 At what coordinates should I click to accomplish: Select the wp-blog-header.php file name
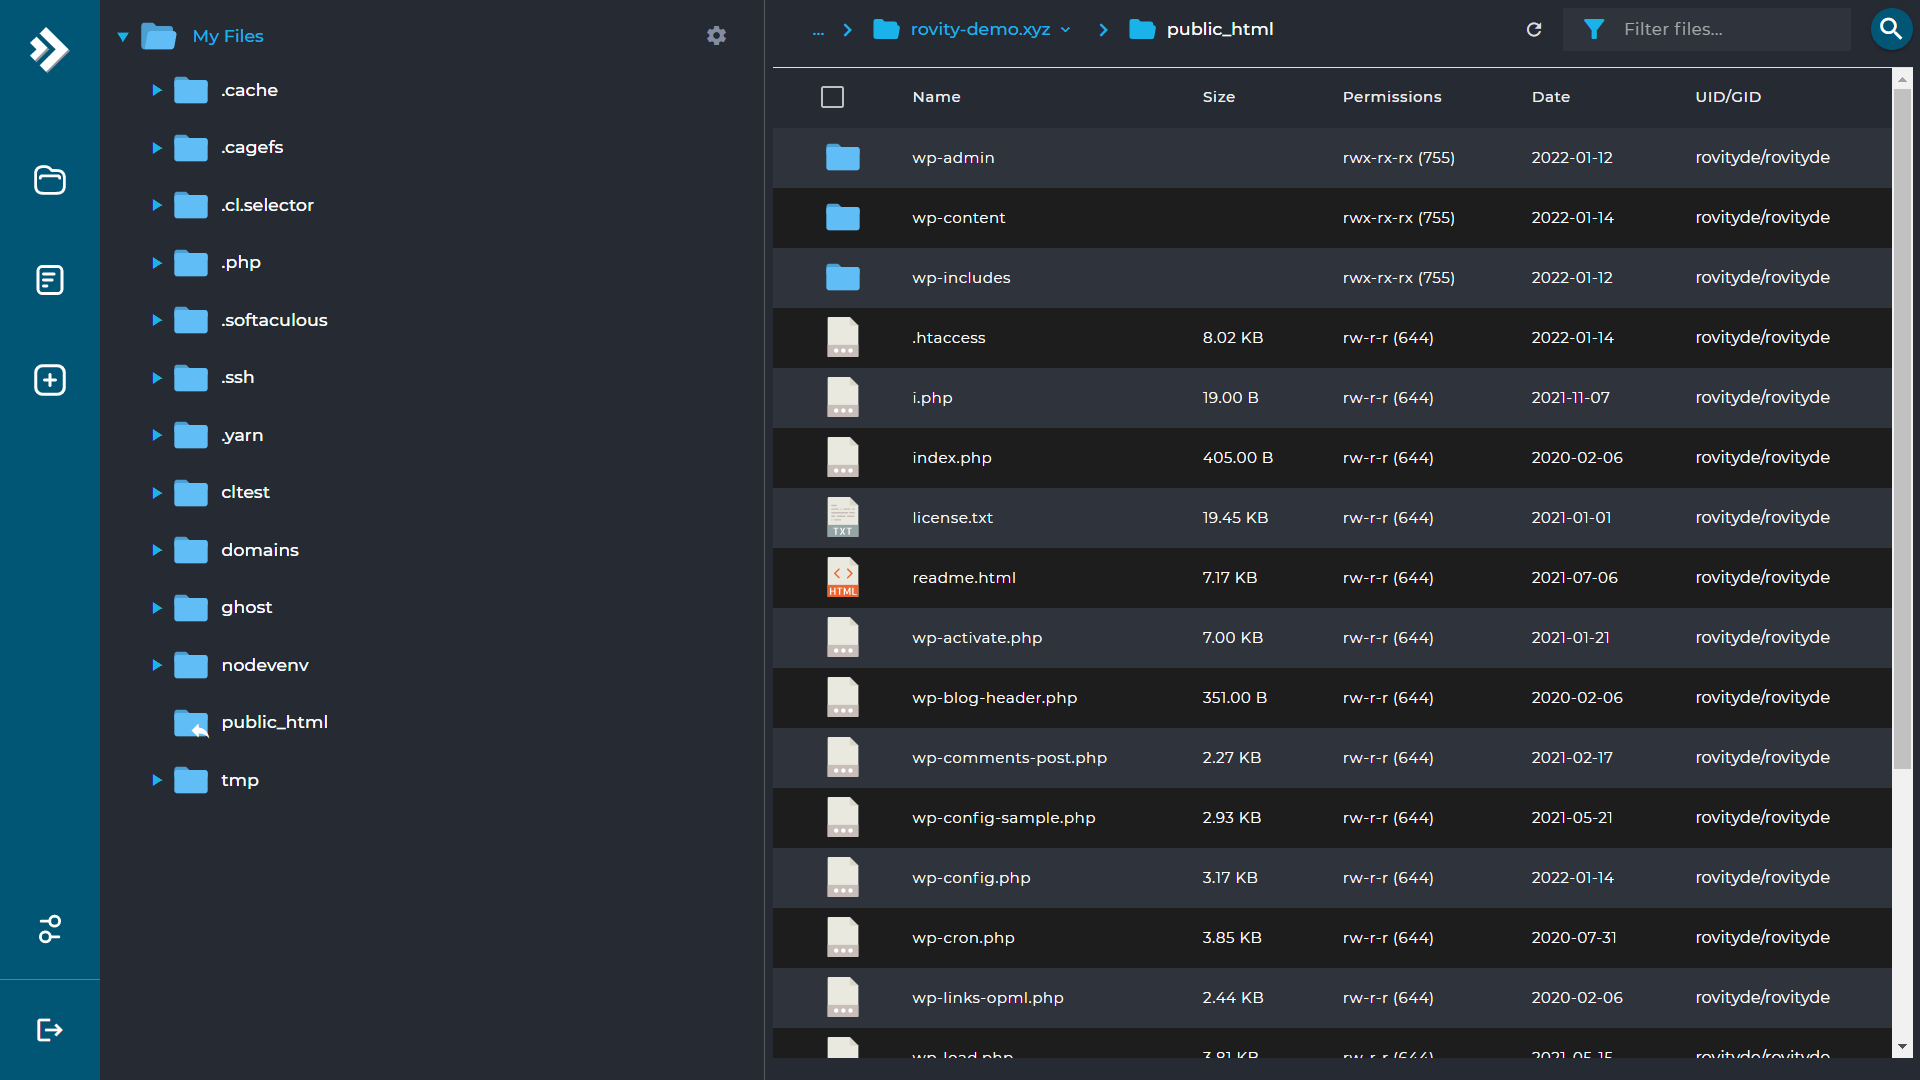click(x=994, y=698)
